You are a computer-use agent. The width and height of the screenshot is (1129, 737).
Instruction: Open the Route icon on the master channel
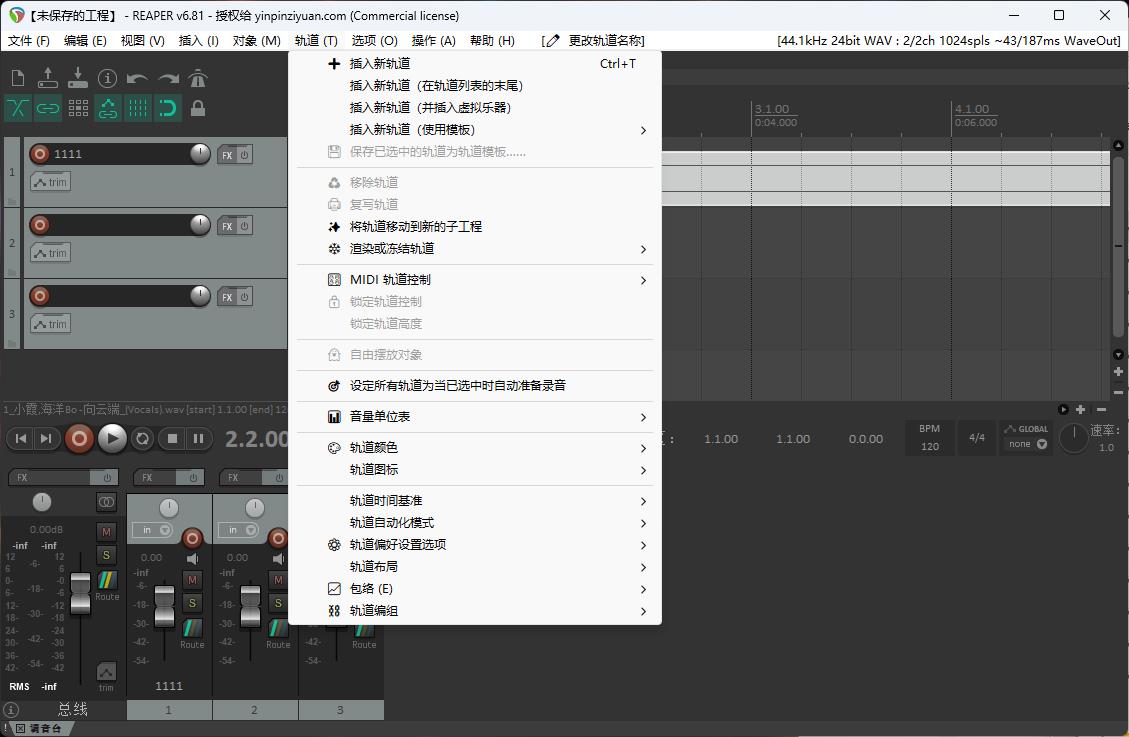coord(107,580)
